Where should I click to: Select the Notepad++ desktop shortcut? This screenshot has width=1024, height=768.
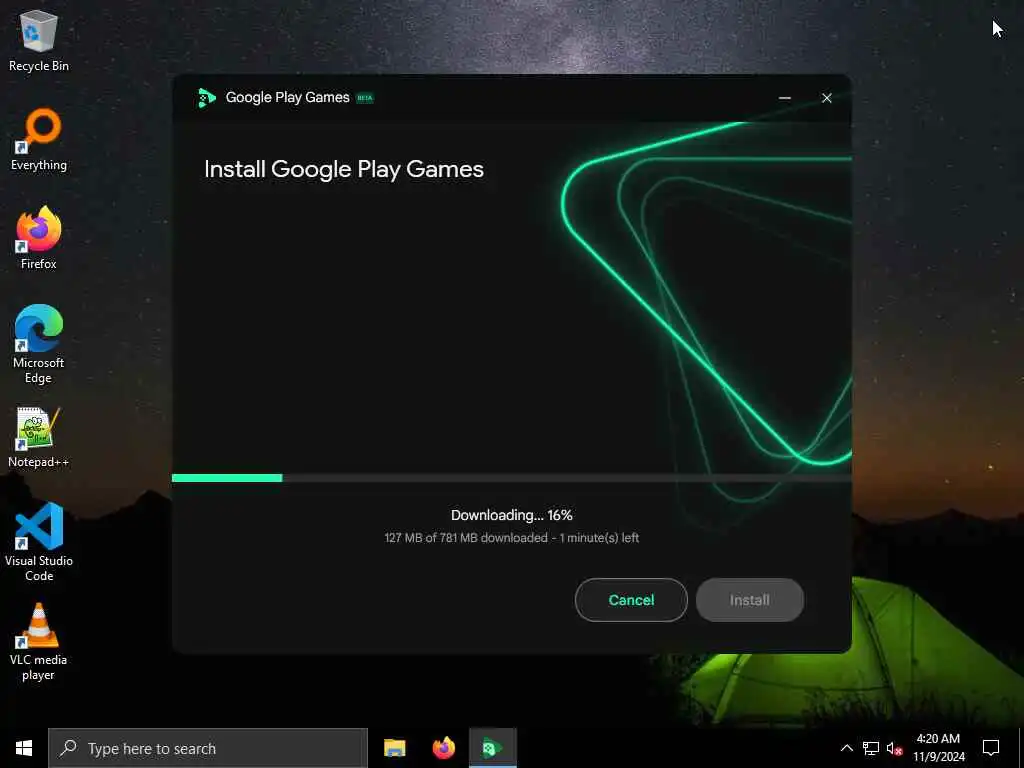click(x=39, y=438)
